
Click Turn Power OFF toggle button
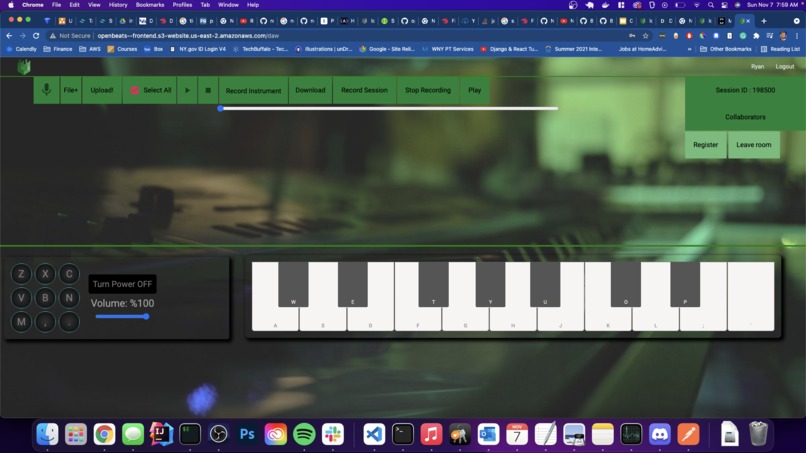122,284
